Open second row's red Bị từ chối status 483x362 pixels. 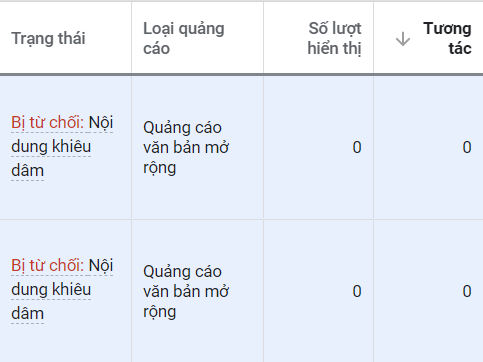coord(47,266)
